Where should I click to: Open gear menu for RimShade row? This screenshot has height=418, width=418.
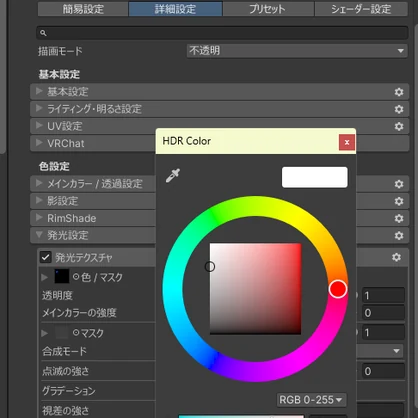click(399, 218)
